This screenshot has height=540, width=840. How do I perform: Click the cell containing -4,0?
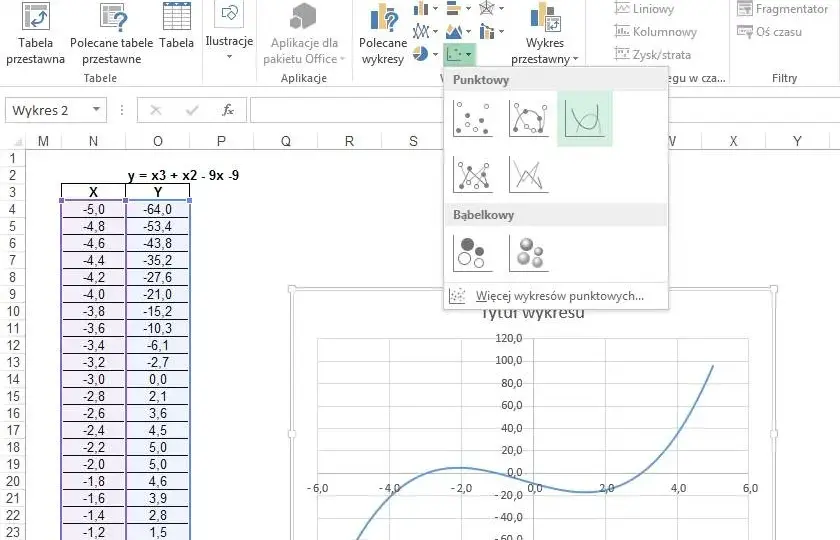point(93,294)
